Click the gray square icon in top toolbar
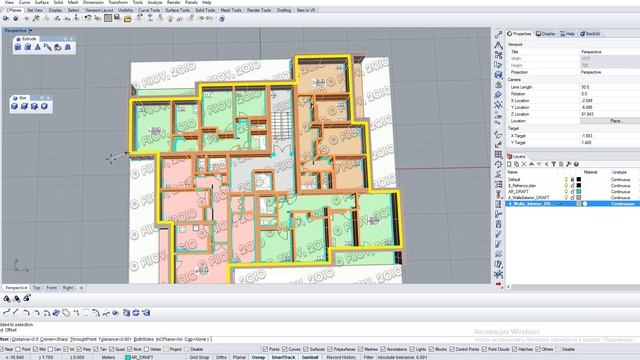Image resolution: width=640 pixels, height=360 pixels. tap(108, 18)
